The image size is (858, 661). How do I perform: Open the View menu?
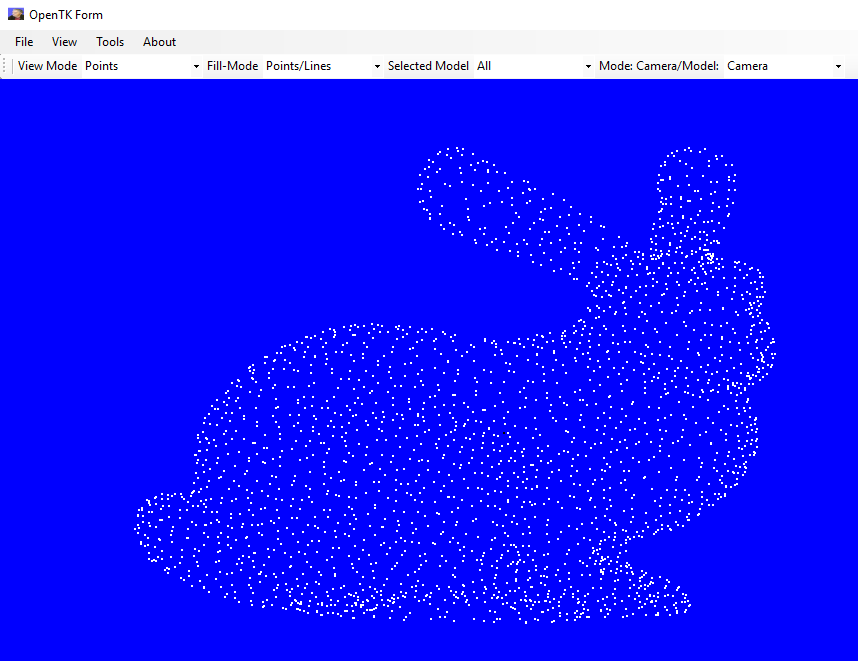point(64,42)
